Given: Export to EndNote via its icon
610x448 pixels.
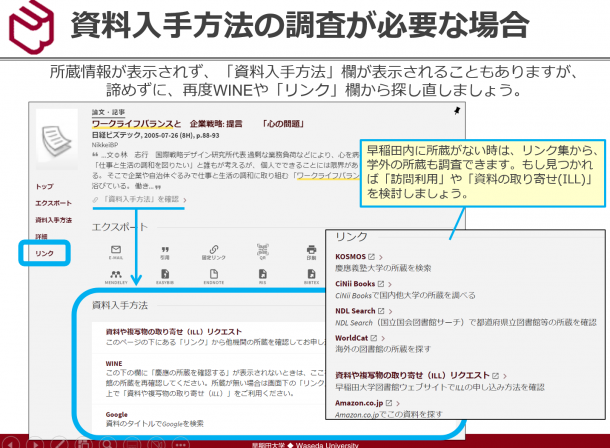Looking at the screenshot, I should pos(214,274).
